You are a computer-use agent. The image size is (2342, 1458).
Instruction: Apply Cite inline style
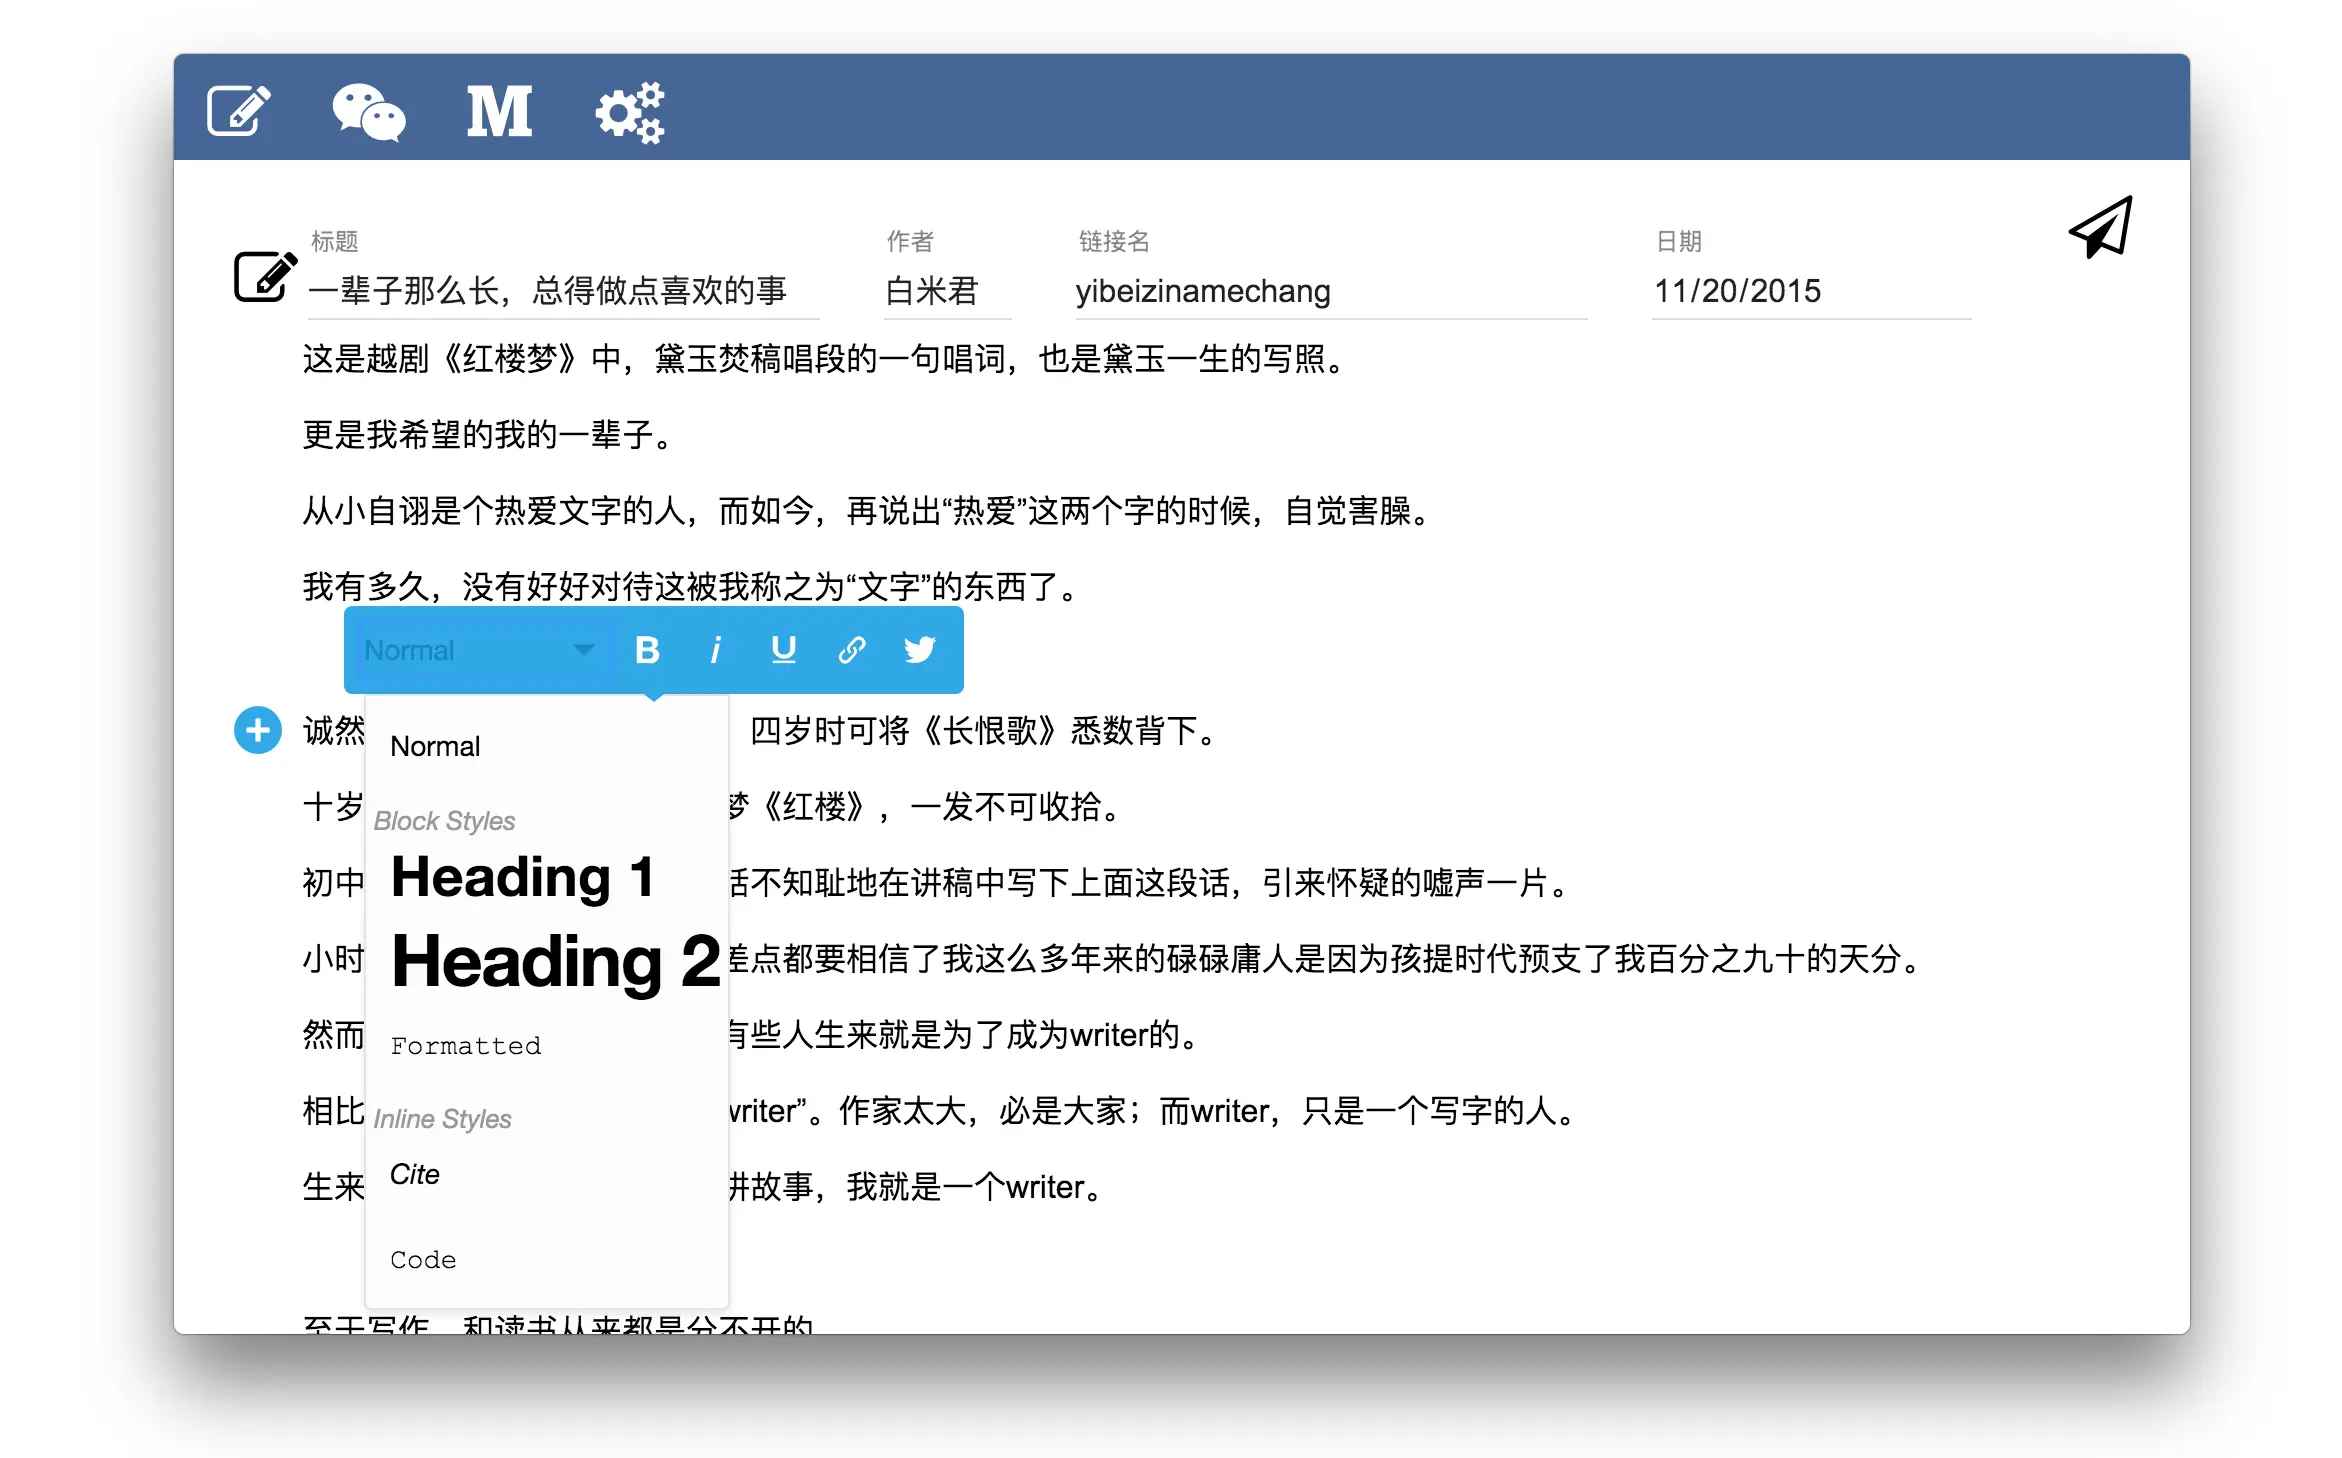(x=415, y=1174)
